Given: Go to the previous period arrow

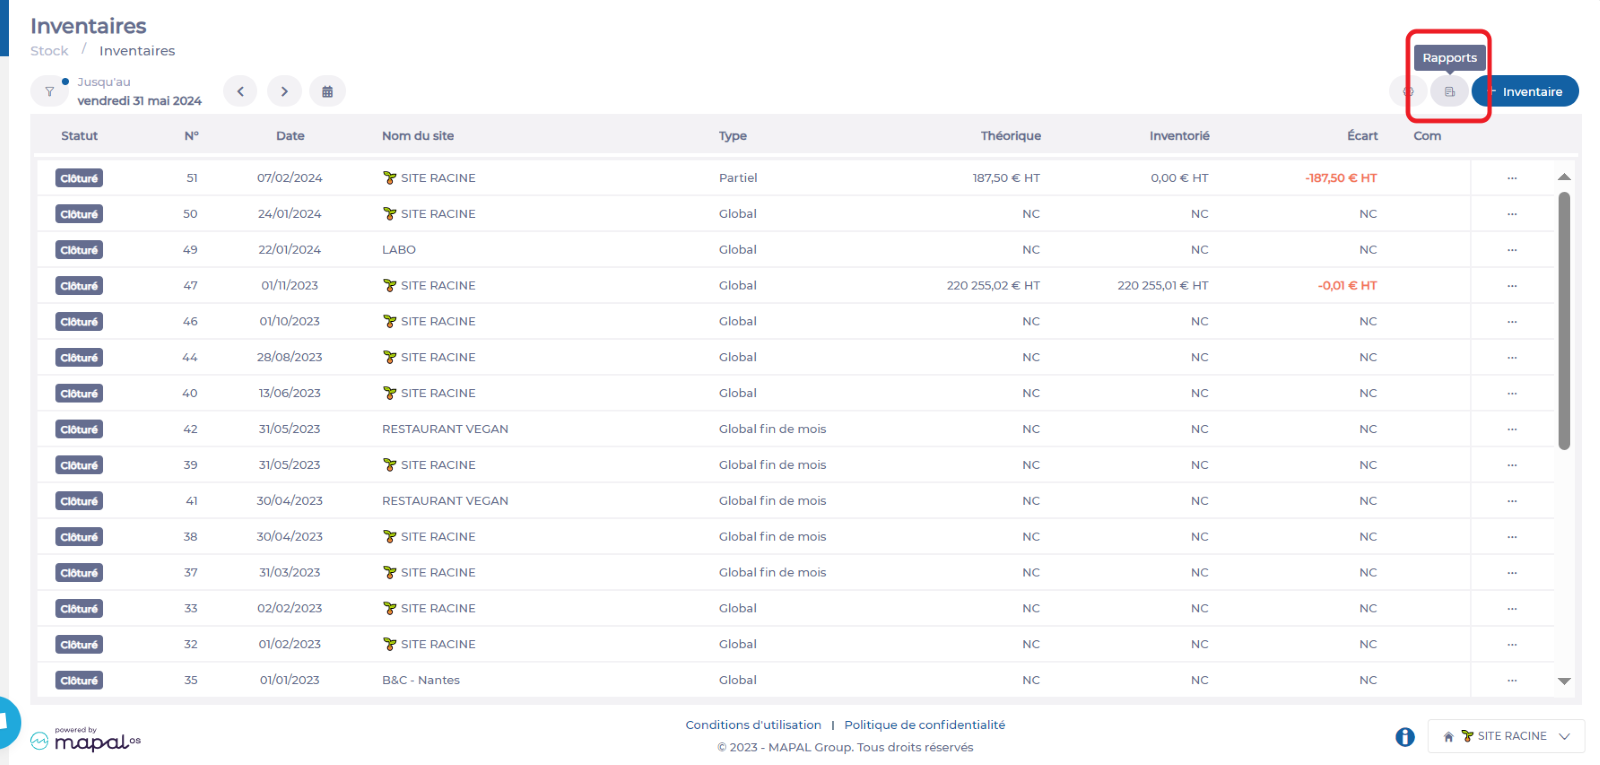Looking at the screenshot, I should click(240, 91).
